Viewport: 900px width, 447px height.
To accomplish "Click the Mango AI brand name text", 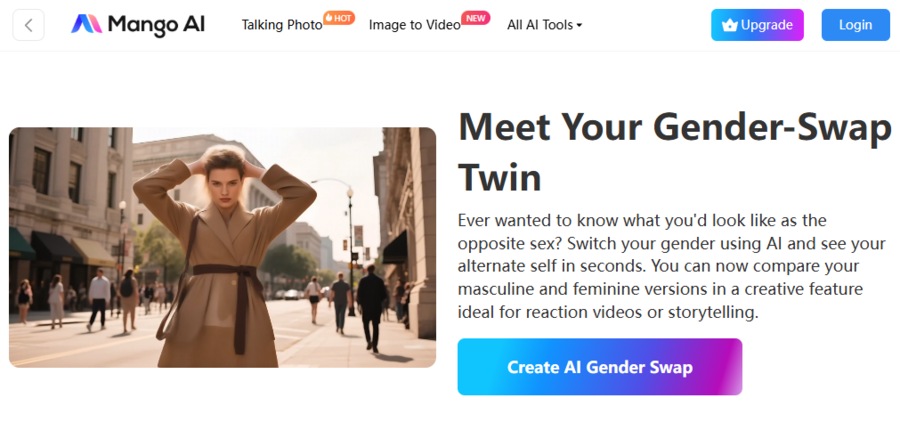I will (156, 25).
